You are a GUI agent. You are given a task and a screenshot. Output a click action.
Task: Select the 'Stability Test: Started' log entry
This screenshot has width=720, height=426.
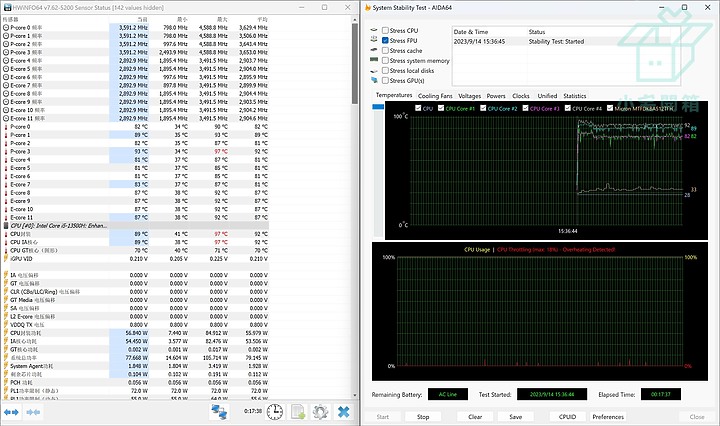(566, 41)
